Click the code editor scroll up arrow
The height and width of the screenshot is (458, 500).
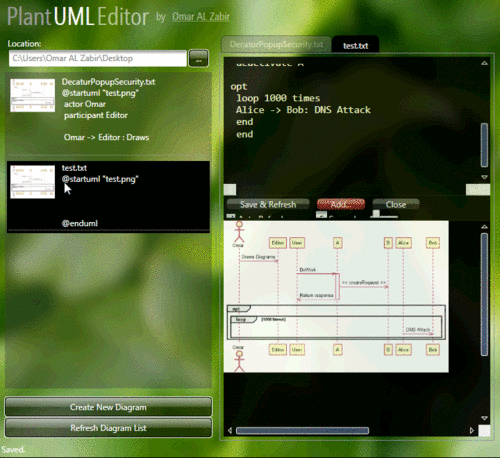(484, 63)
